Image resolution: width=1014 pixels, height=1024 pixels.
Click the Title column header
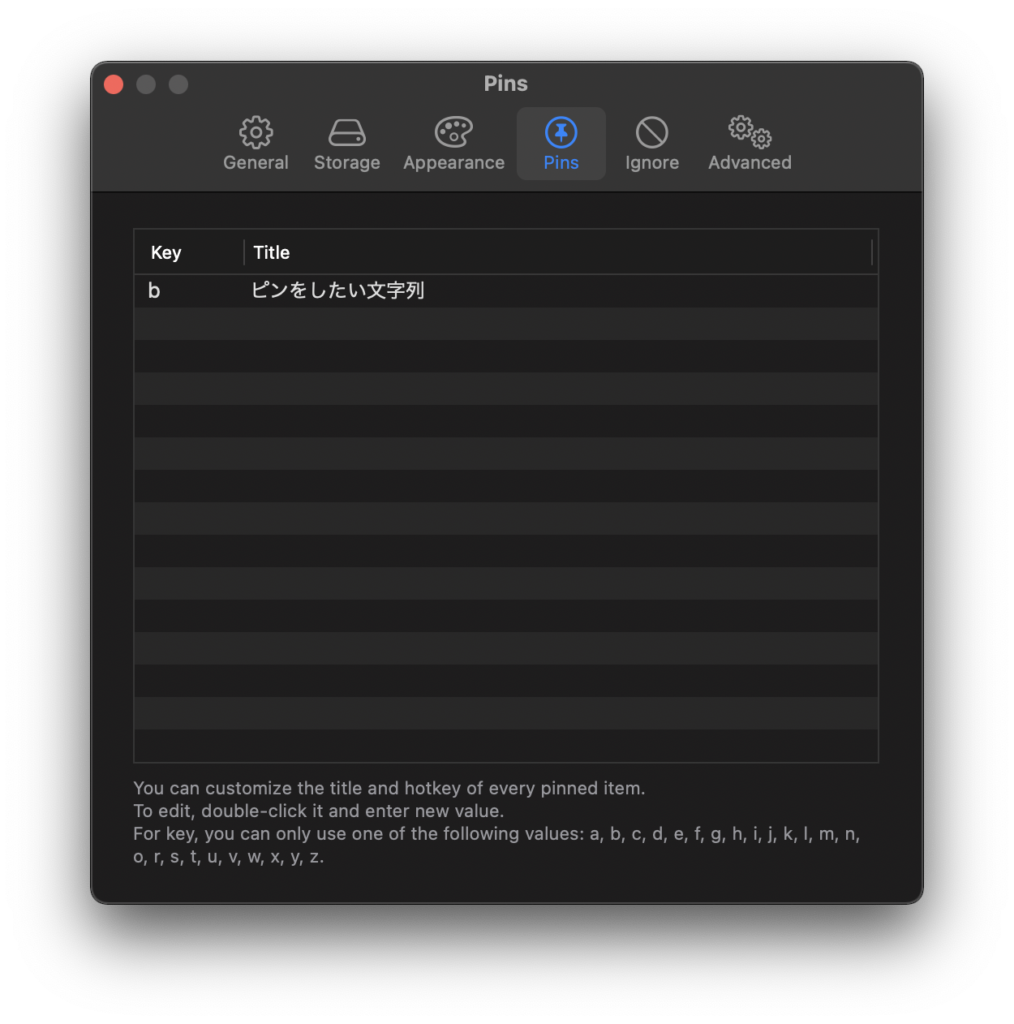(272, 253)
